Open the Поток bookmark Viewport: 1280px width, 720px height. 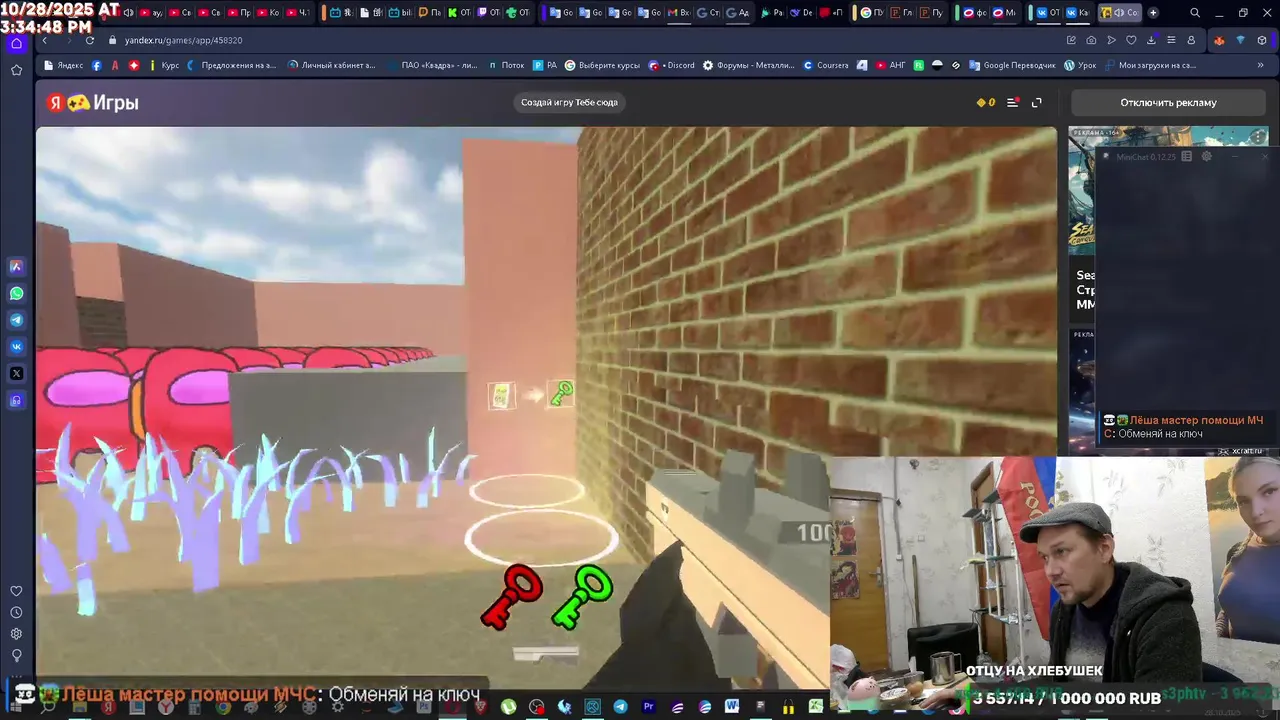(505, 65)
